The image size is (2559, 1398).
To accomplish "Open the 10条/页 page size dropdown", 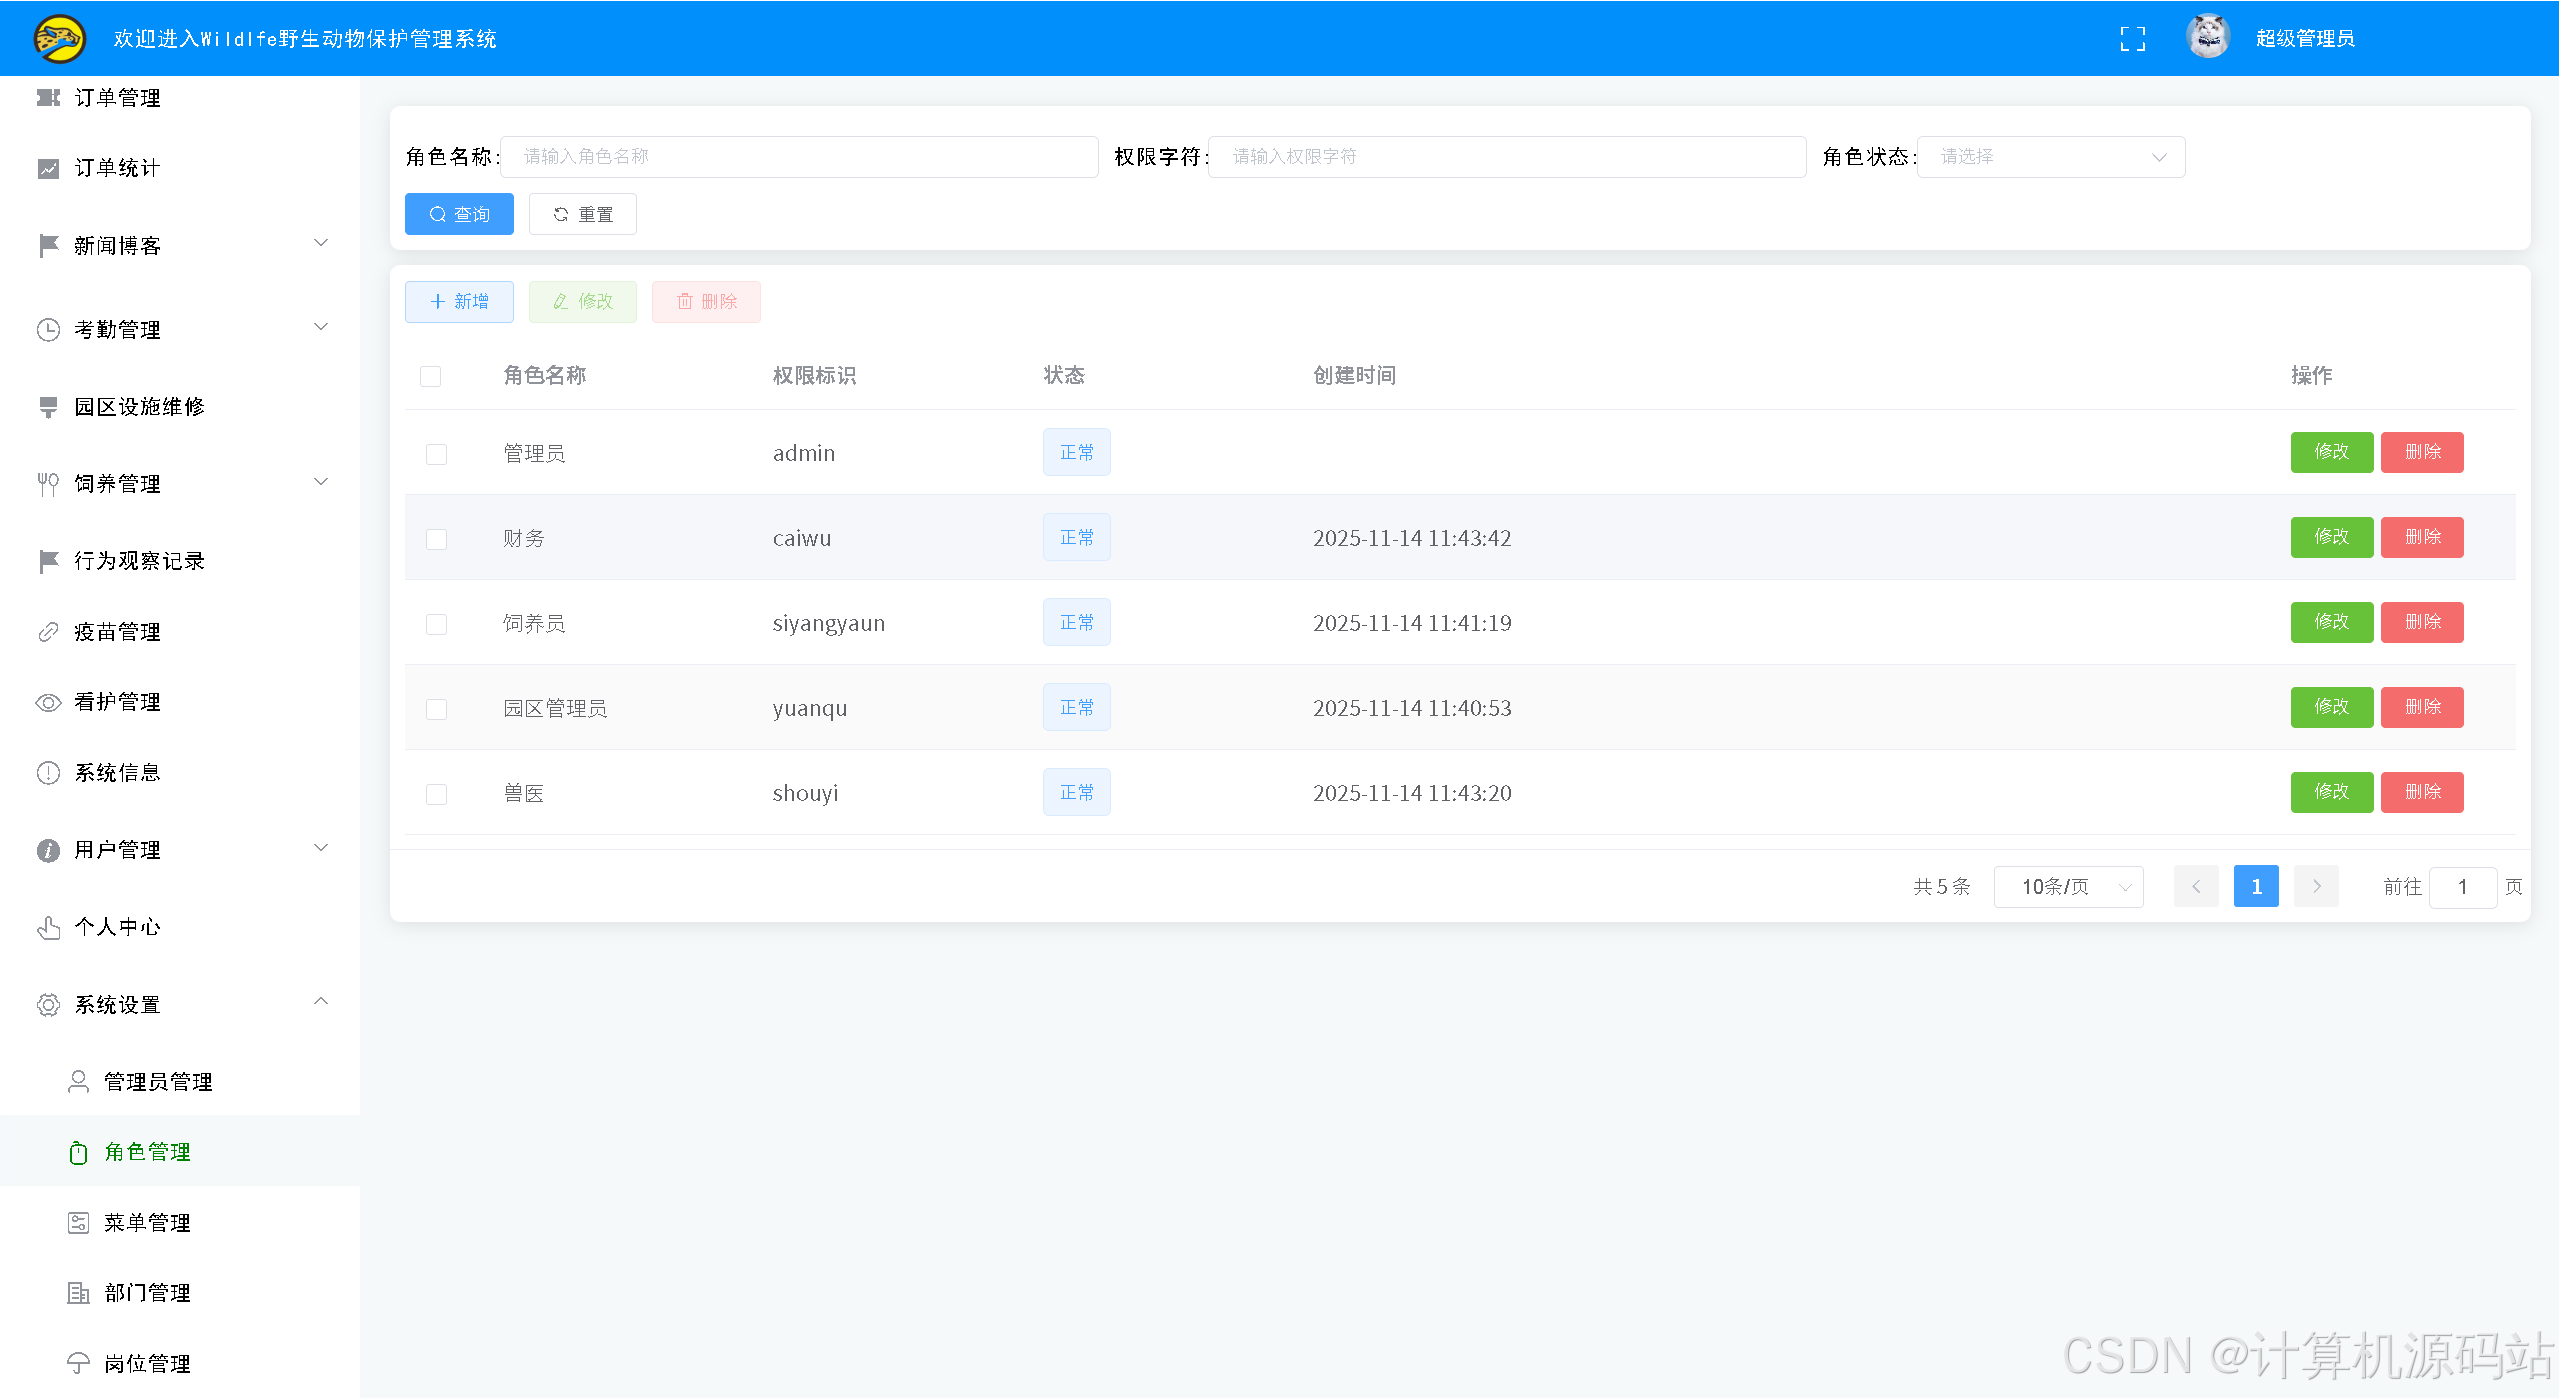I will pos(2068,887).
